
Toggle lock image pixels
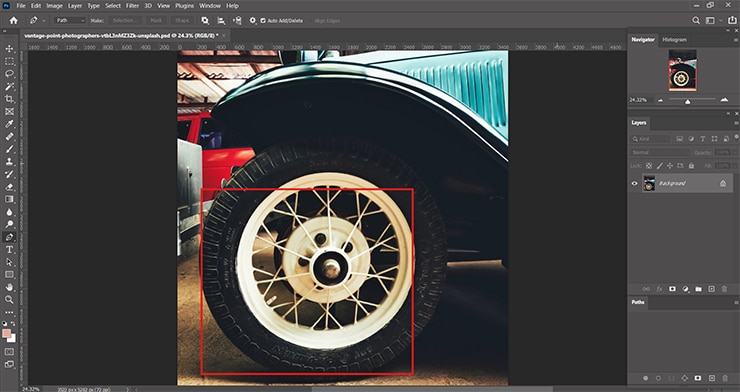(659, 166)
